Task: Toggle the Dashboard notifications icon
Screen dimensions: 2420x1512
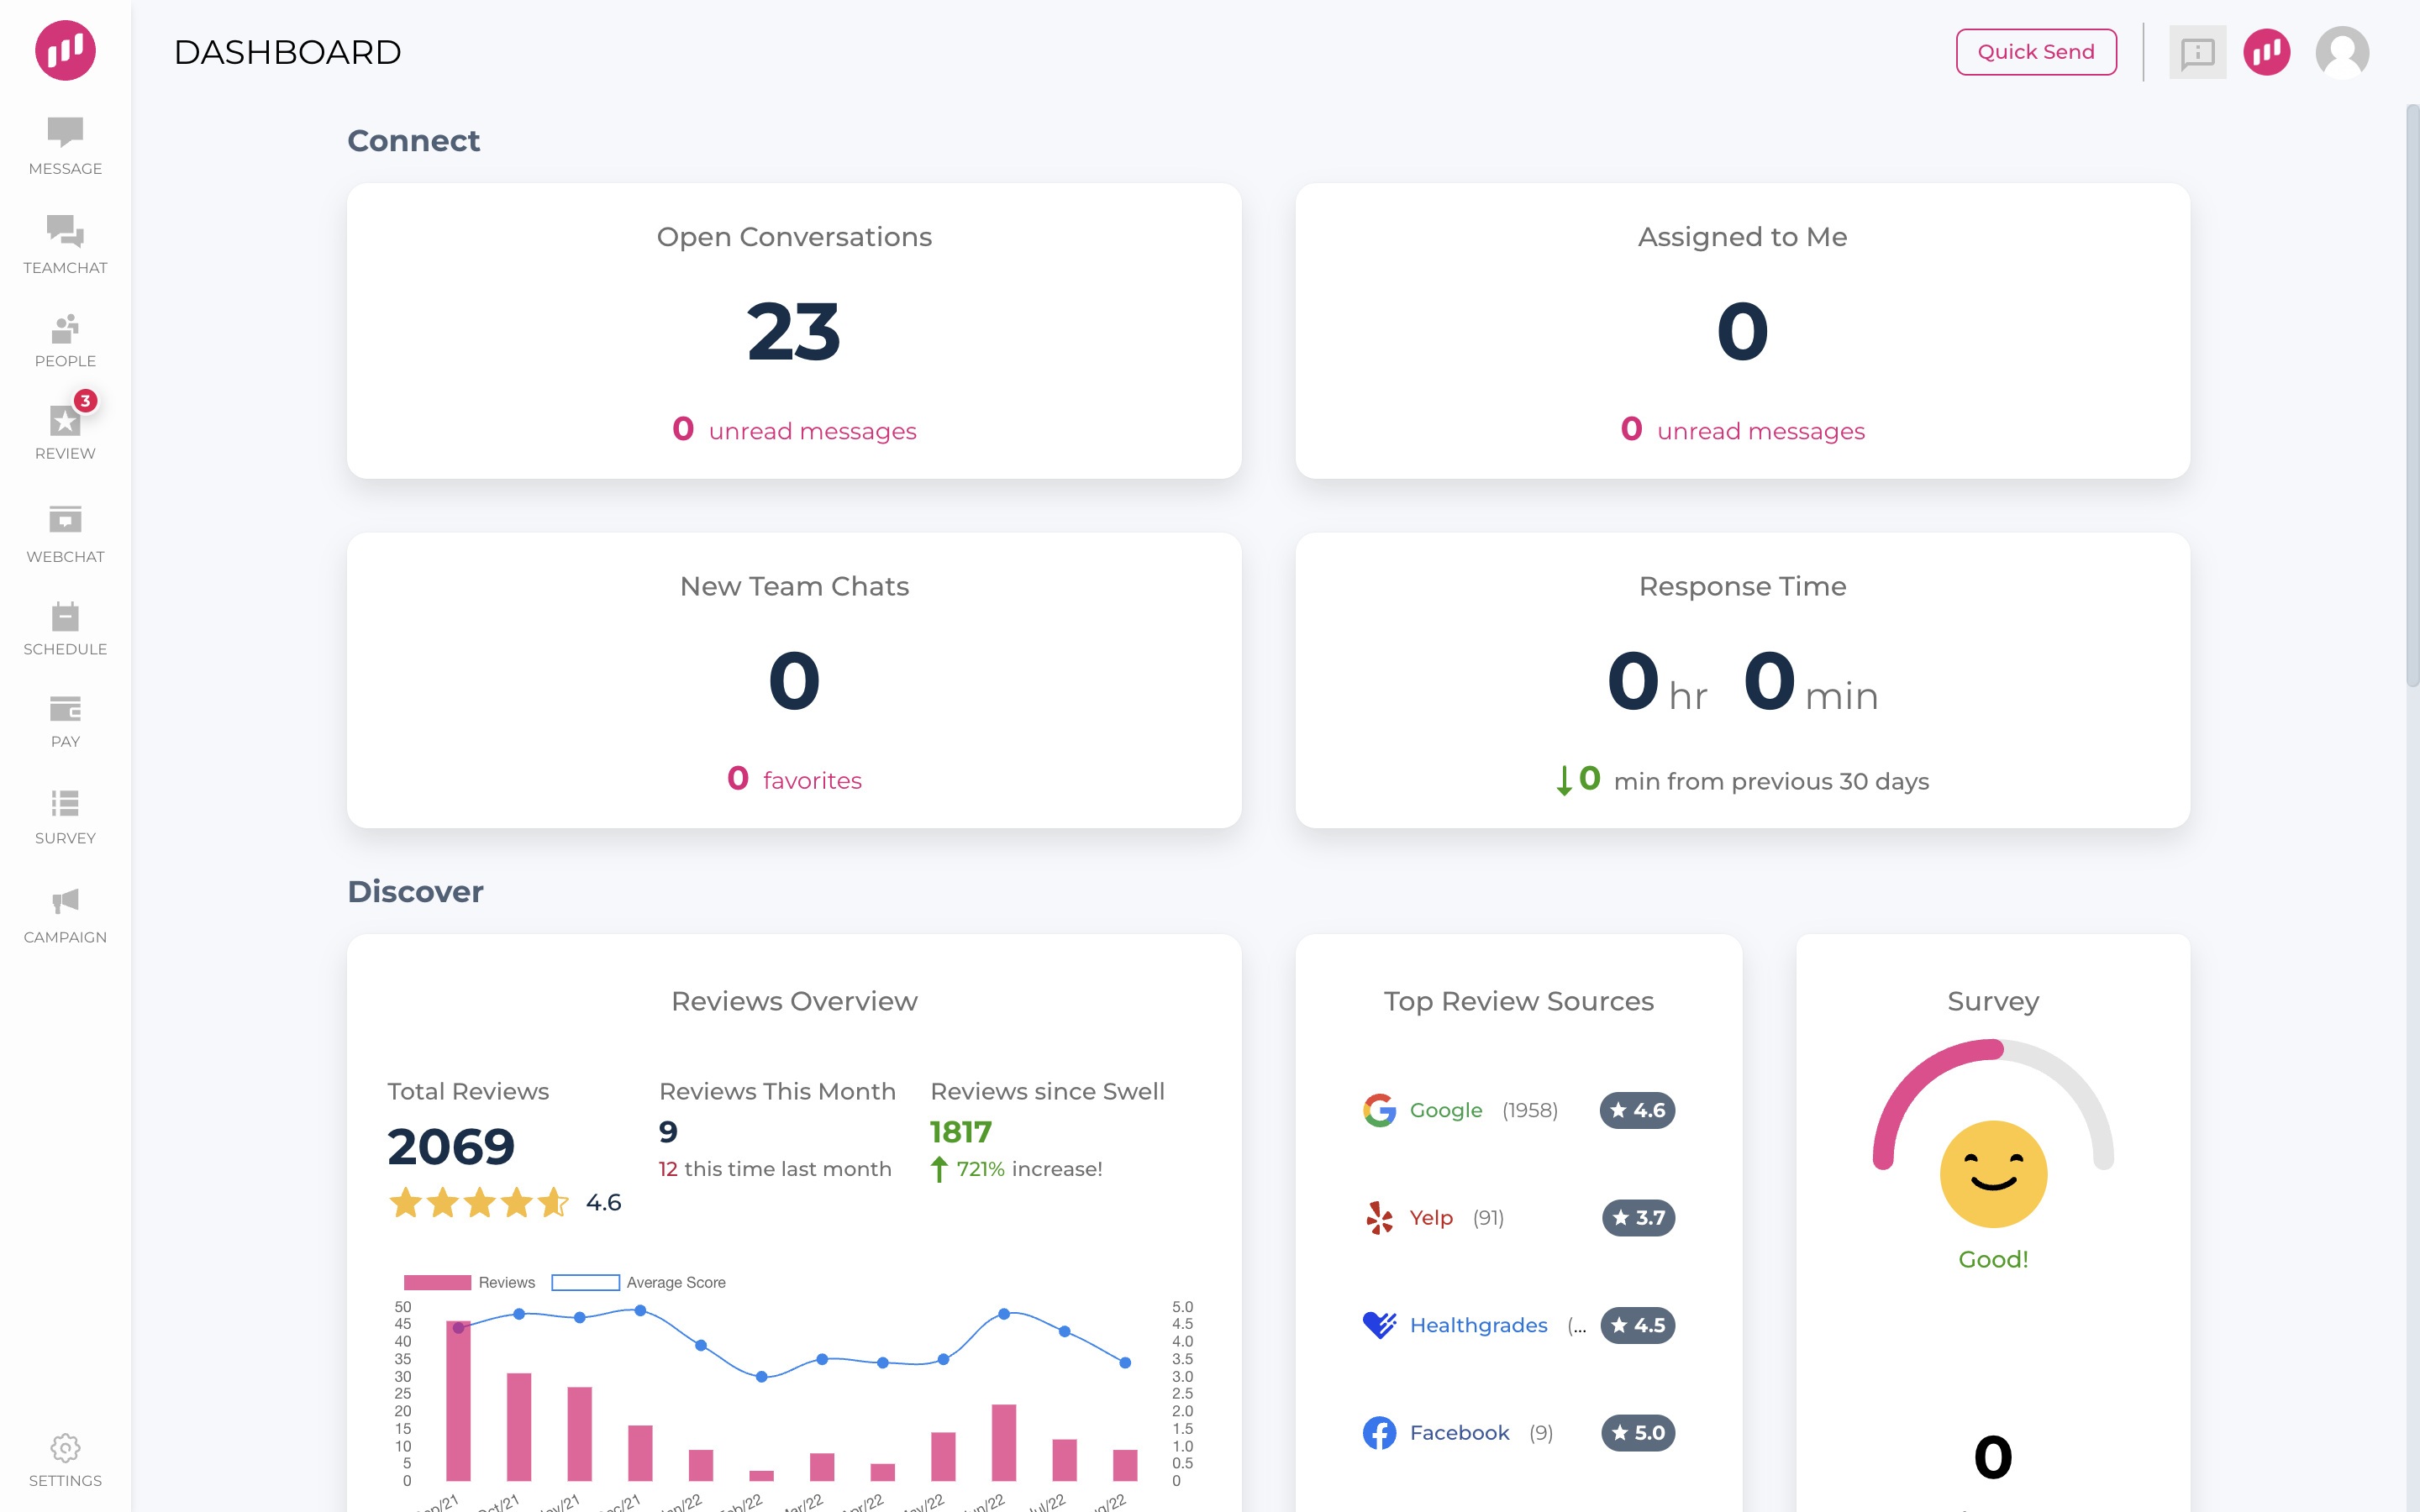Action: (2197, 52)
